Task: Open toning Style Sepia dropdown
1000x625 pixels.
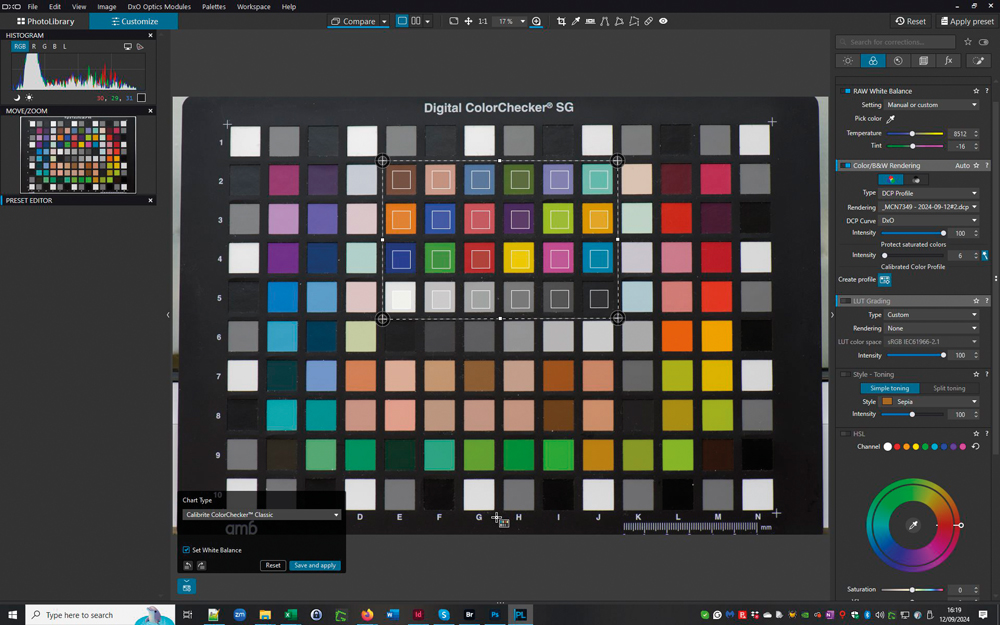Action: tap(929, 402)
